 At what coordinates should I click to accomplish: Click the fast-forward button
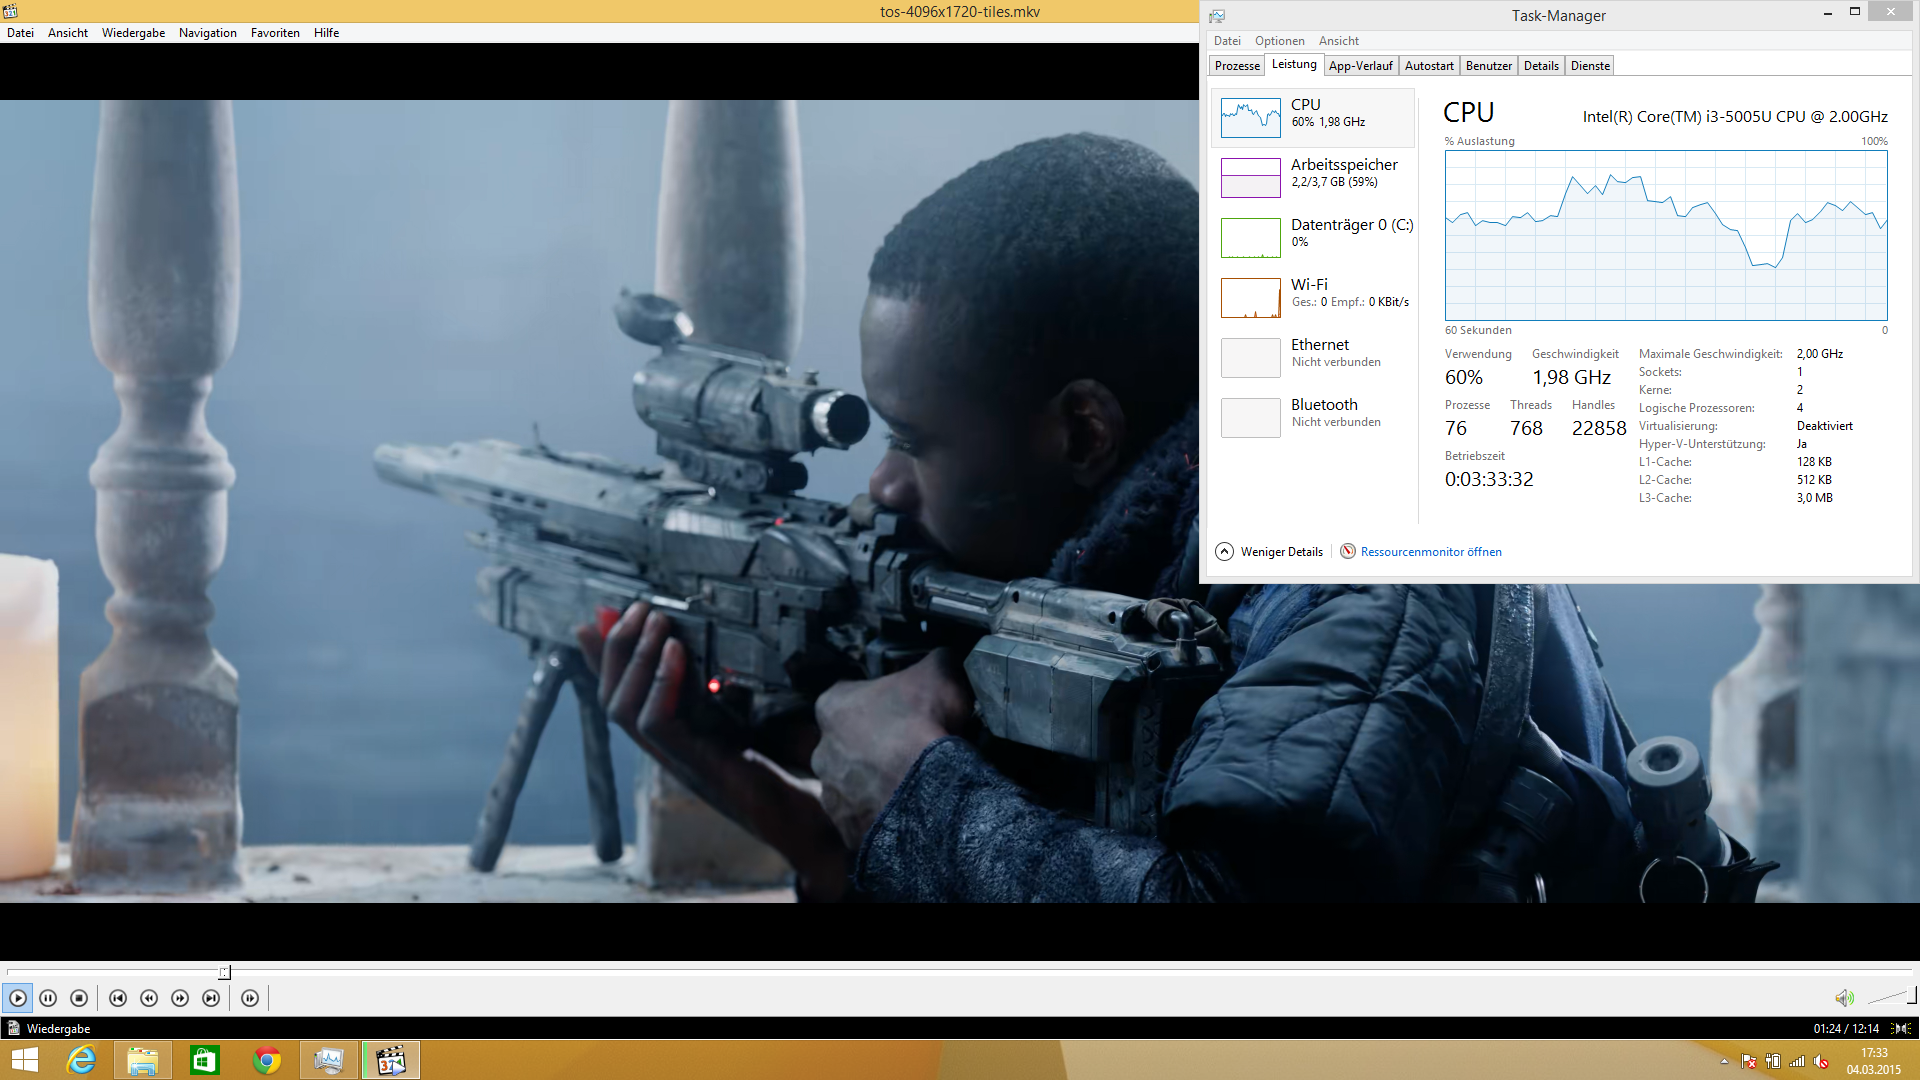[x=180, y=998]
